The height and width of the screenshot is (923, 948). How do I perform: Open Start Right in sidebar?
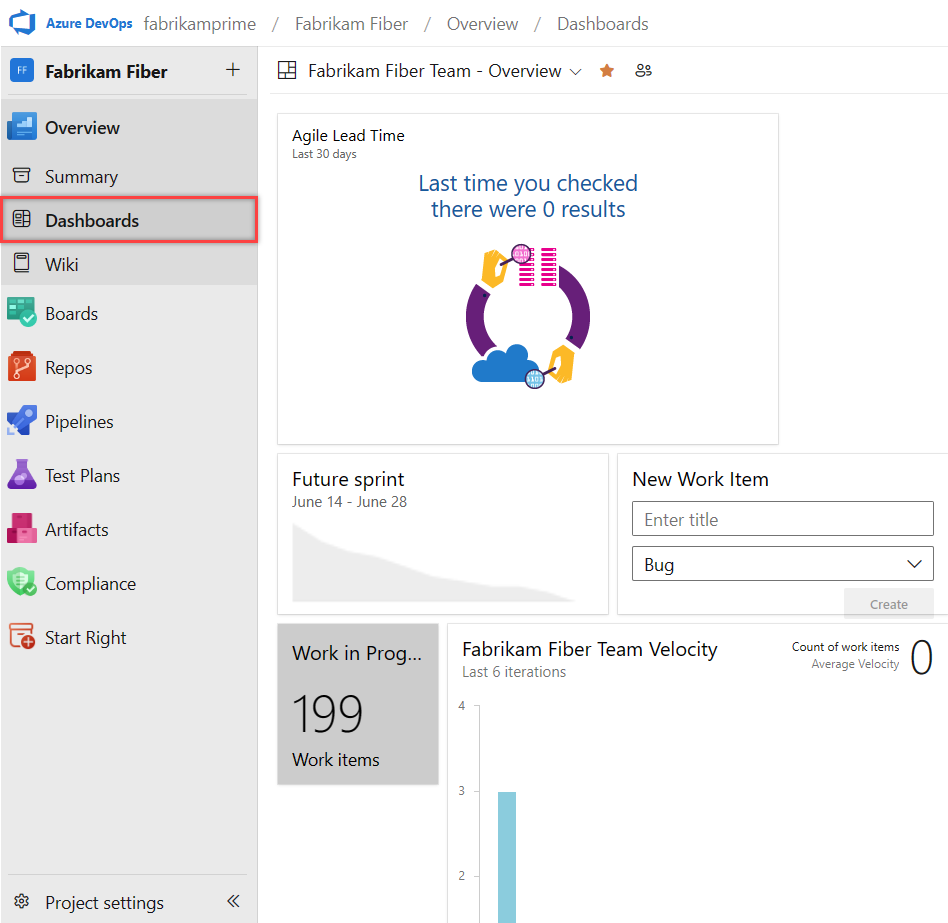pyautogui.click(x=85, y=637)
